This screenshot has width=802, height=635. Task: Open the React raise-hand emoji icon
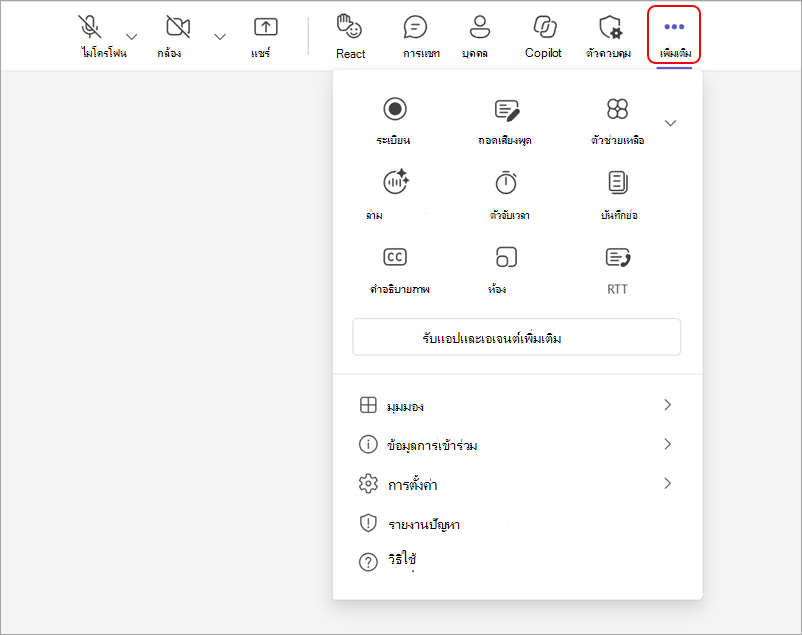pyautogui.click(x=349, y=27)
